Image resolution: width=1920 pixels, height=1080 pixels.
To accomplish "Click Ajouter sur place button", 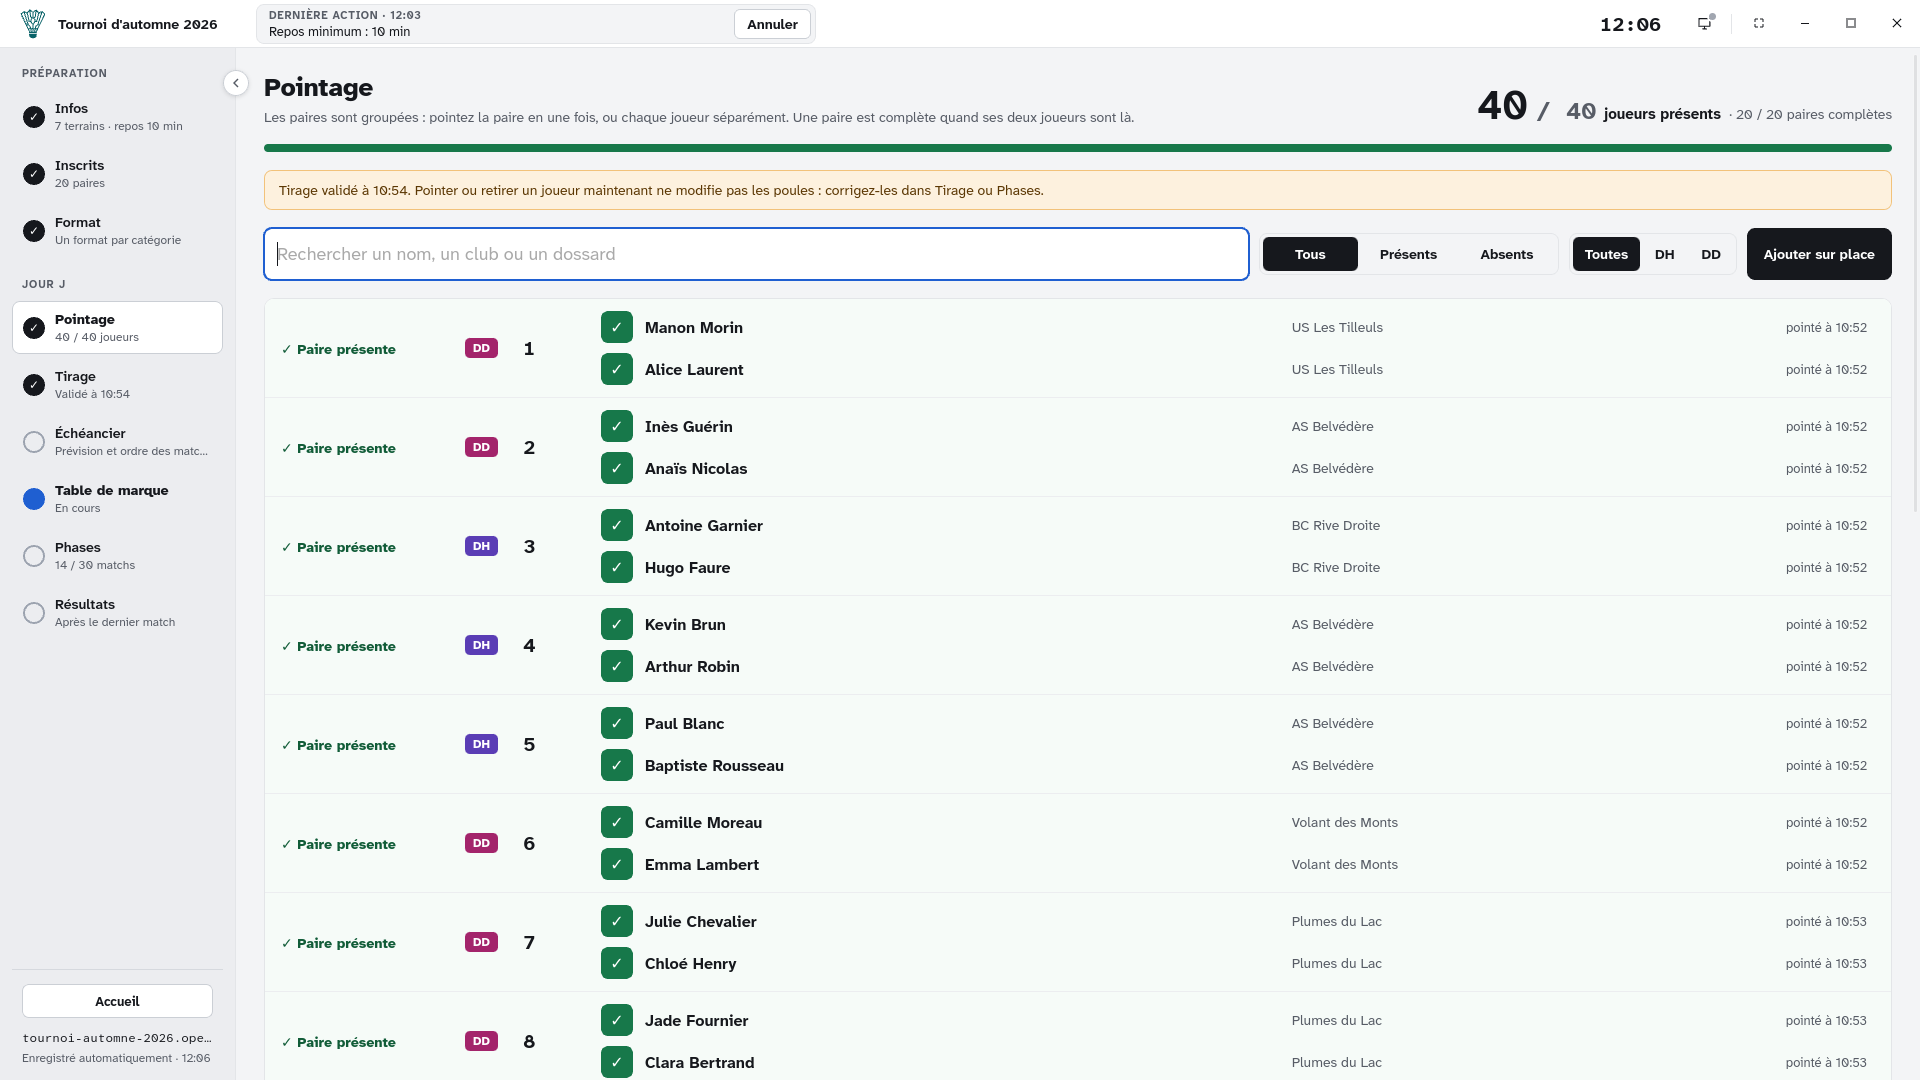I will pyautogui.click(x=1819, y=254).
